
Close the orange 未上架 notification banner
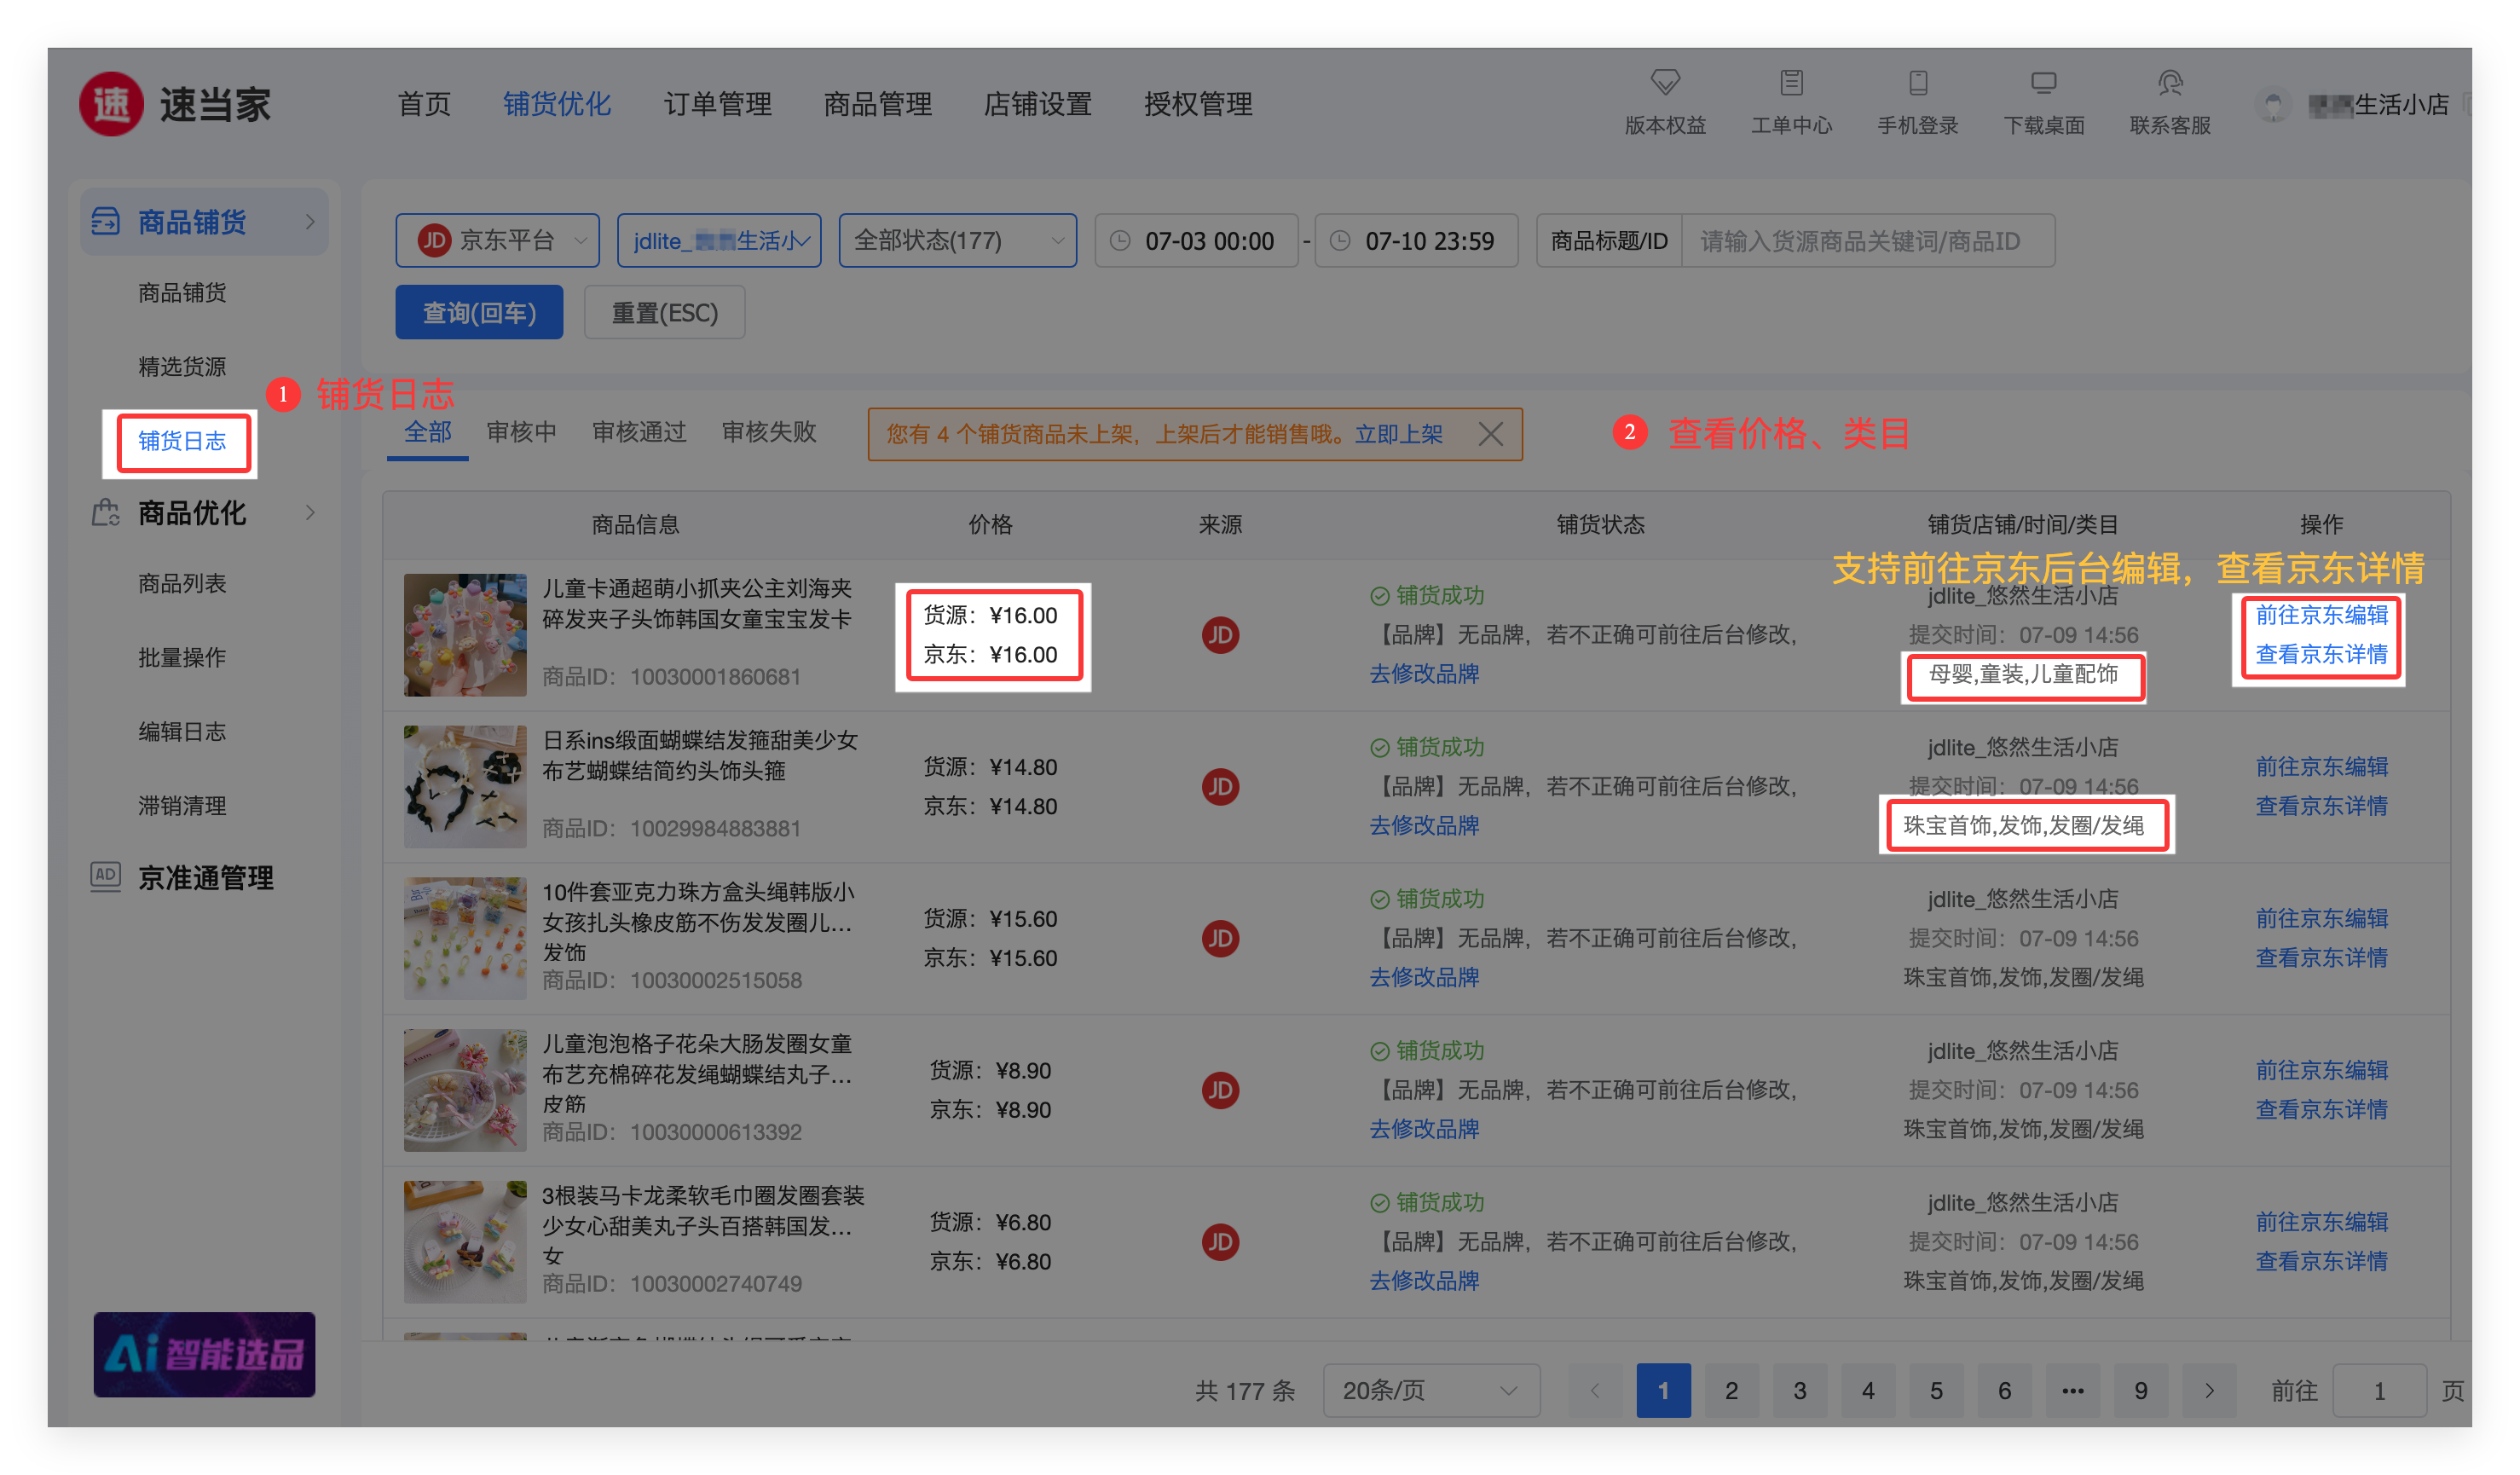click(1490, 434)
